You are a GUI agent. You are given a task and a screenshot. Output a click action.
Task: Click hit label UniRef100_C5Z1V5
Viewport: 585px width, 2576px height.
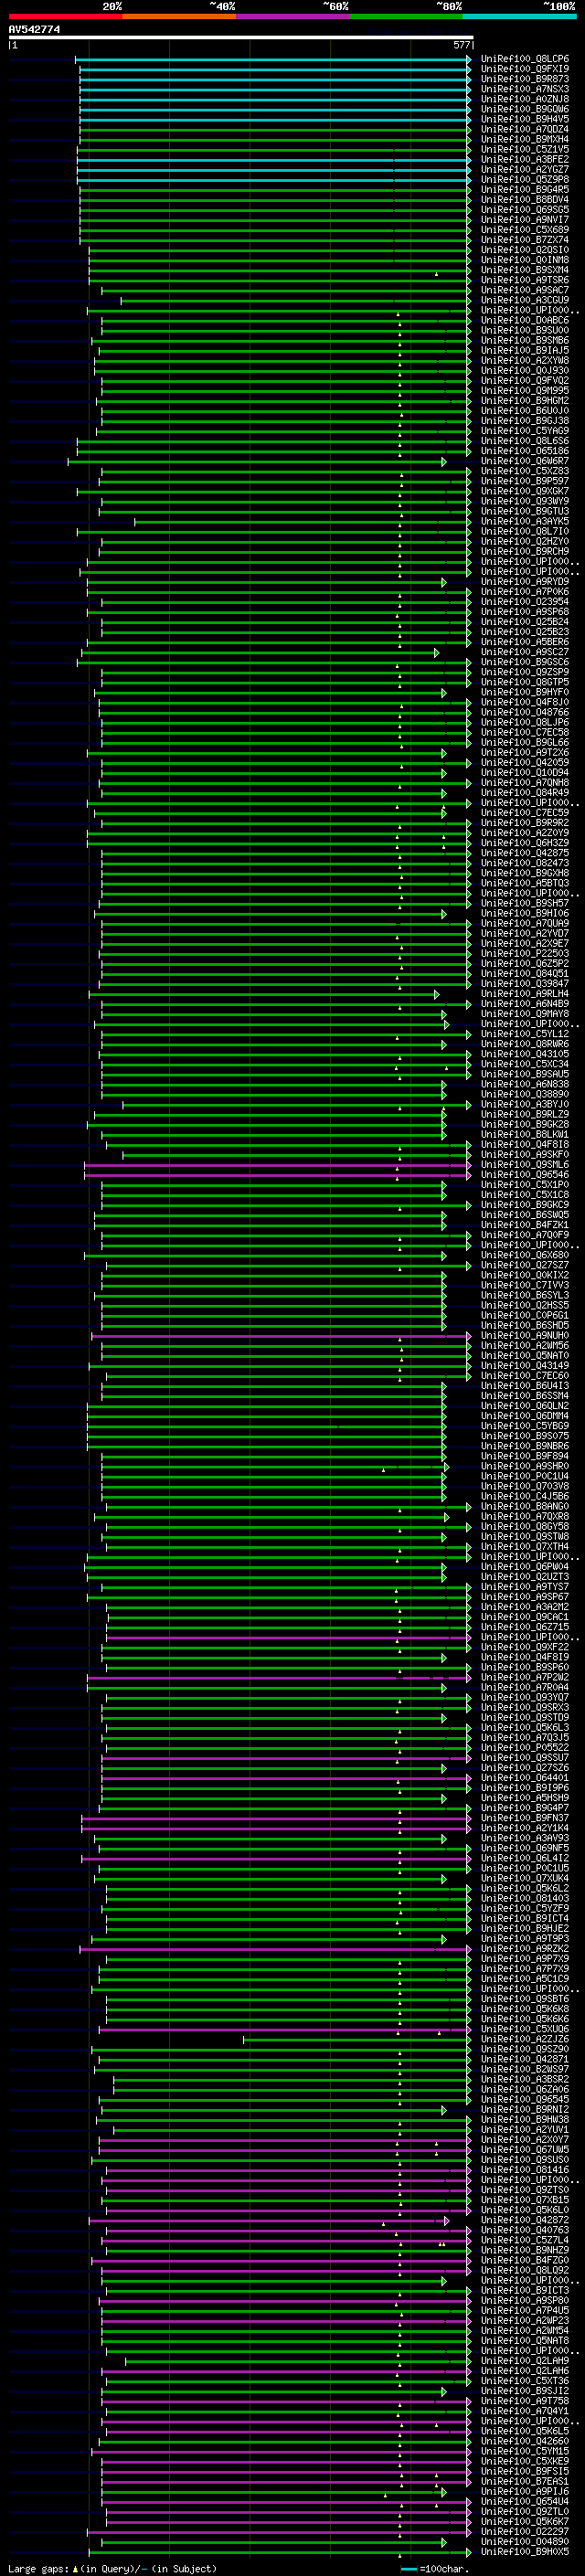tap(525, 149)
